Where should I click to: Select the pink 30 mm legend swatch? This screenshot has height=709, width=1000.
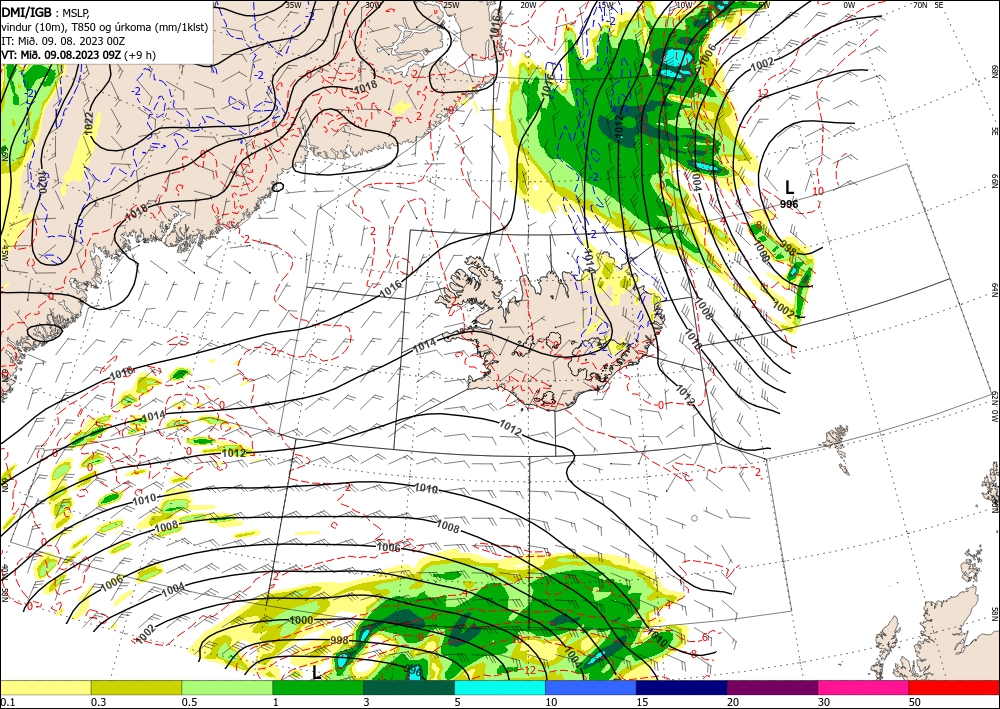pyautogui.click(x=864, y=687)
